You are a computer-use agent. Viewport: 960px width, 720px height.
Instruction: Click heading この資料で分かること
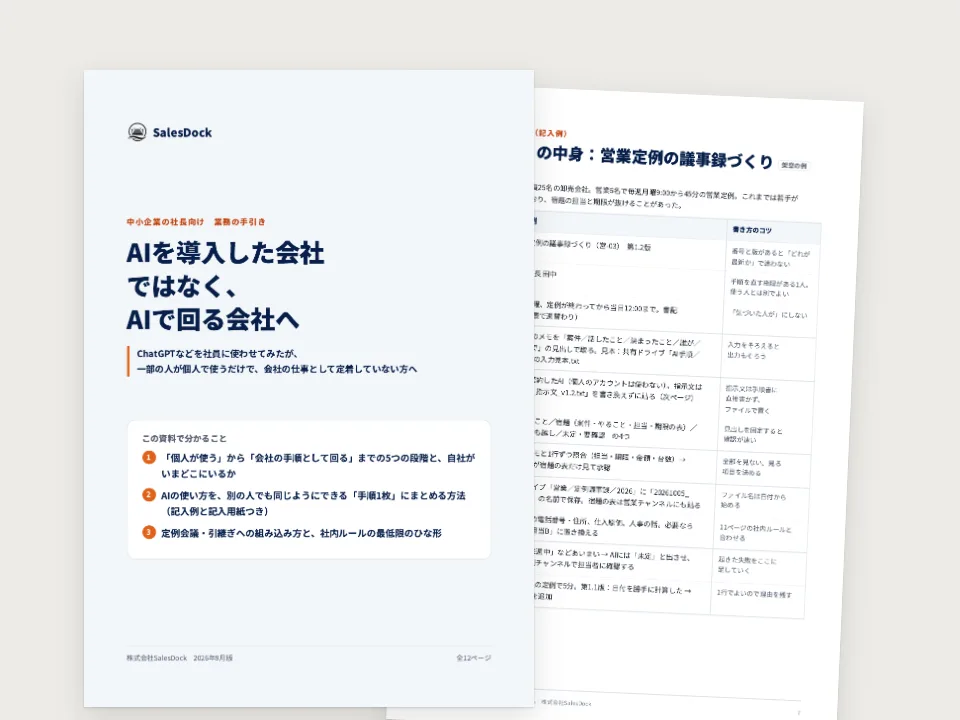pyautogui.click(x=184, y=438)
